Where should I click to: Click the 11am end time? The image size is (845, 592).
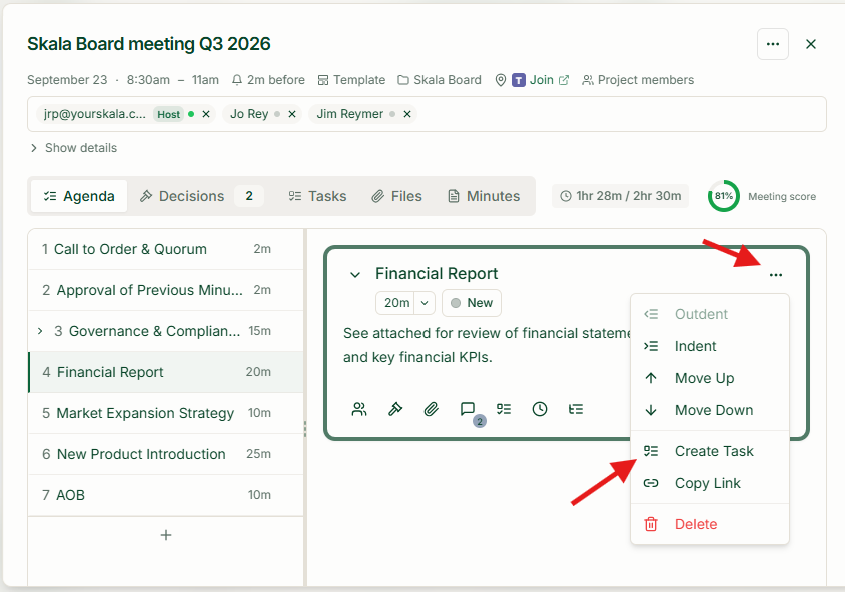point(205,80)
